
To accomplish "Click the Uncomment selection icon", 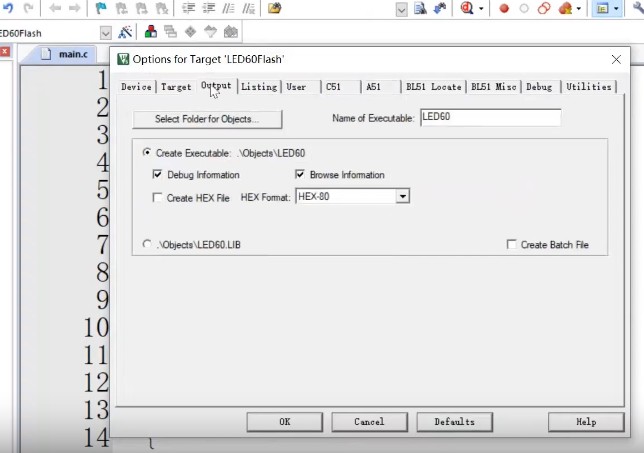I will tap(248, 8).
